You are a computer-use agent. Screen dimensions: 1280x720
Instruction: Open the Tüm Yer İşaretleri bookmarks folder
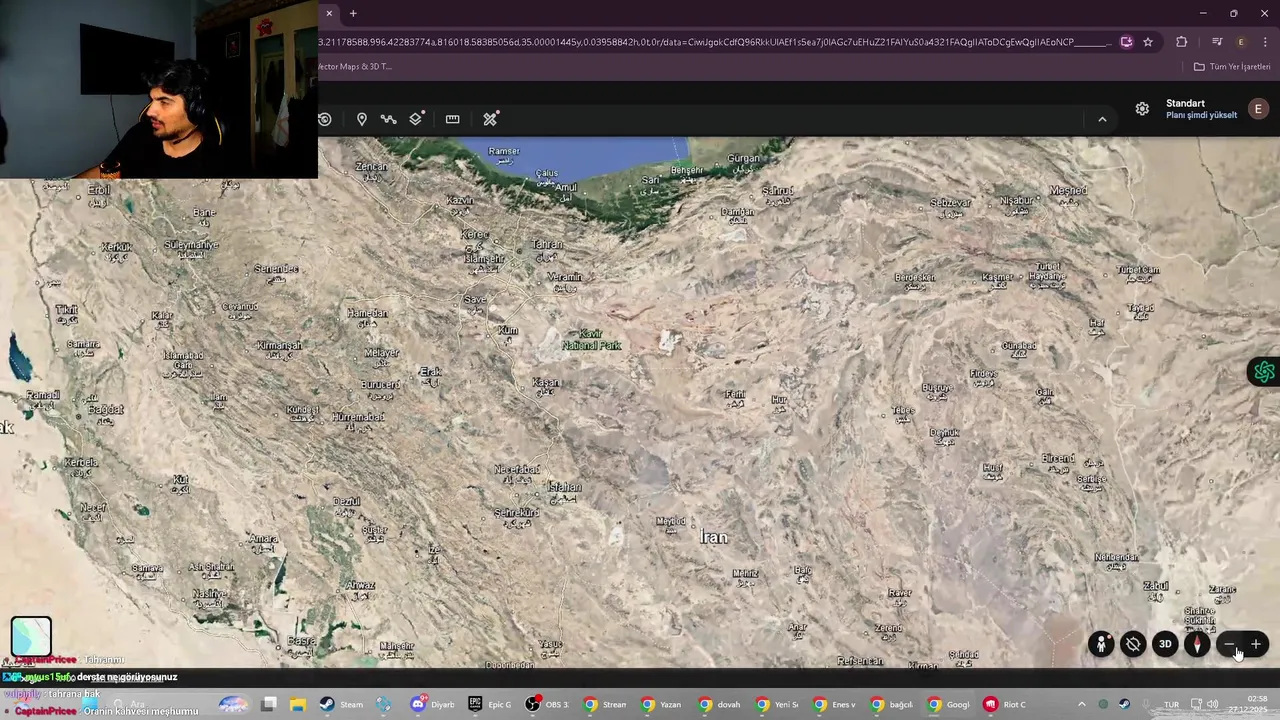(x=1232, y=67)
